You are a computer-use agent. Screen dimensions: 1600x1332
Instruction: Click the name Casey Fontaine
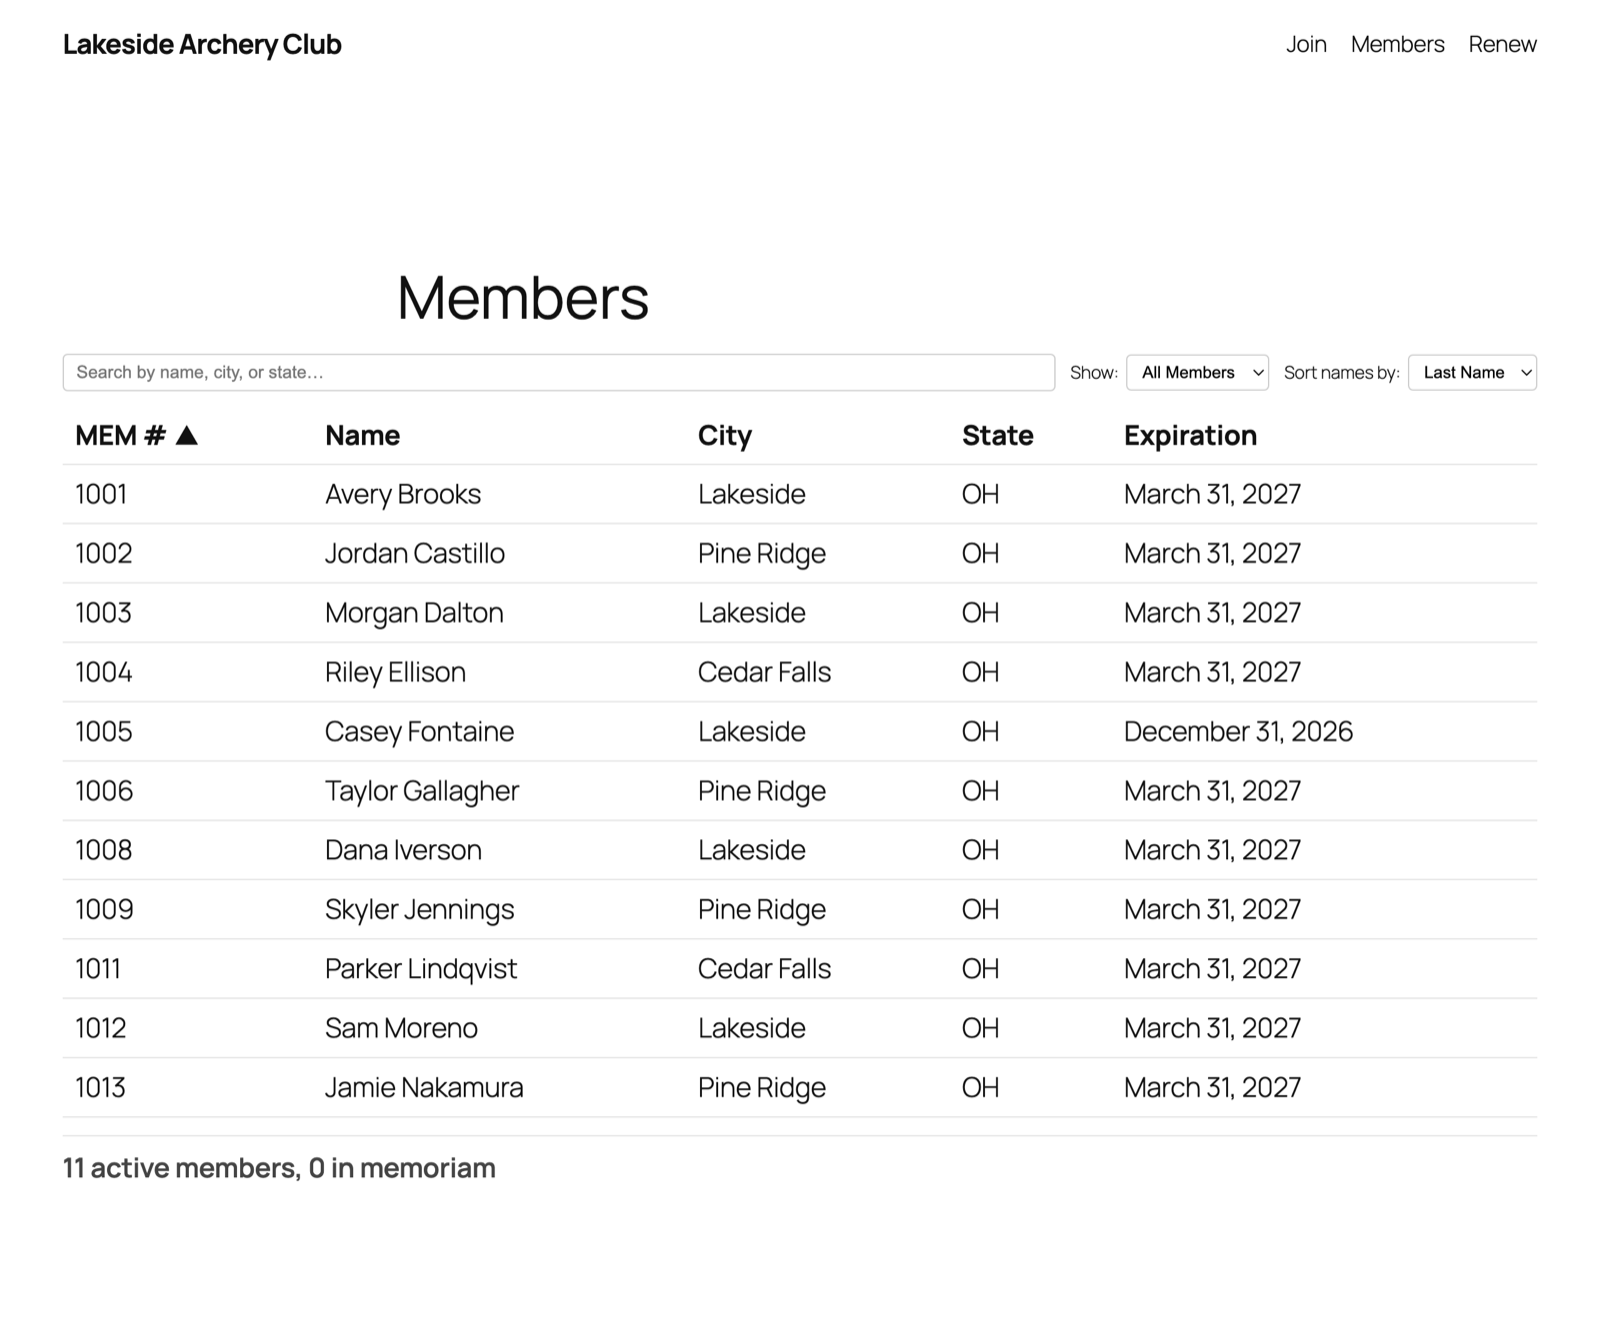pos(419,731)
